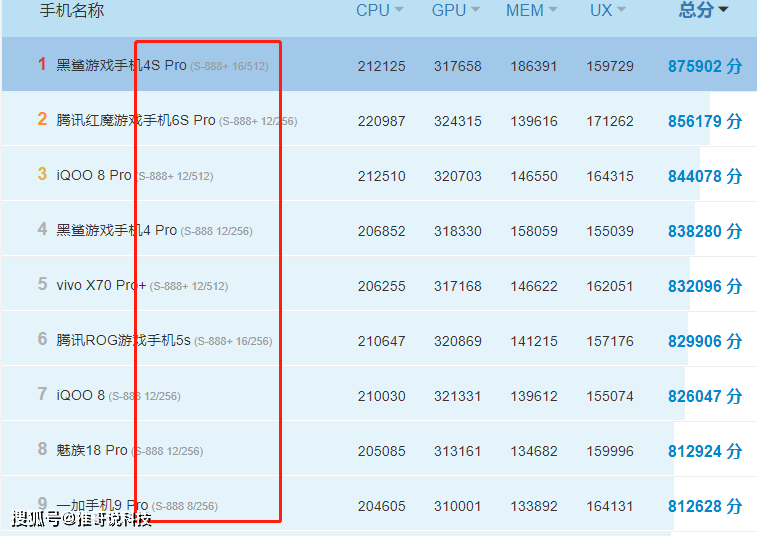The width and height of the screenshot is (757, 536).
Task: Select total score 812628 分
Action: pyautogui.click(x=705, y=507)
